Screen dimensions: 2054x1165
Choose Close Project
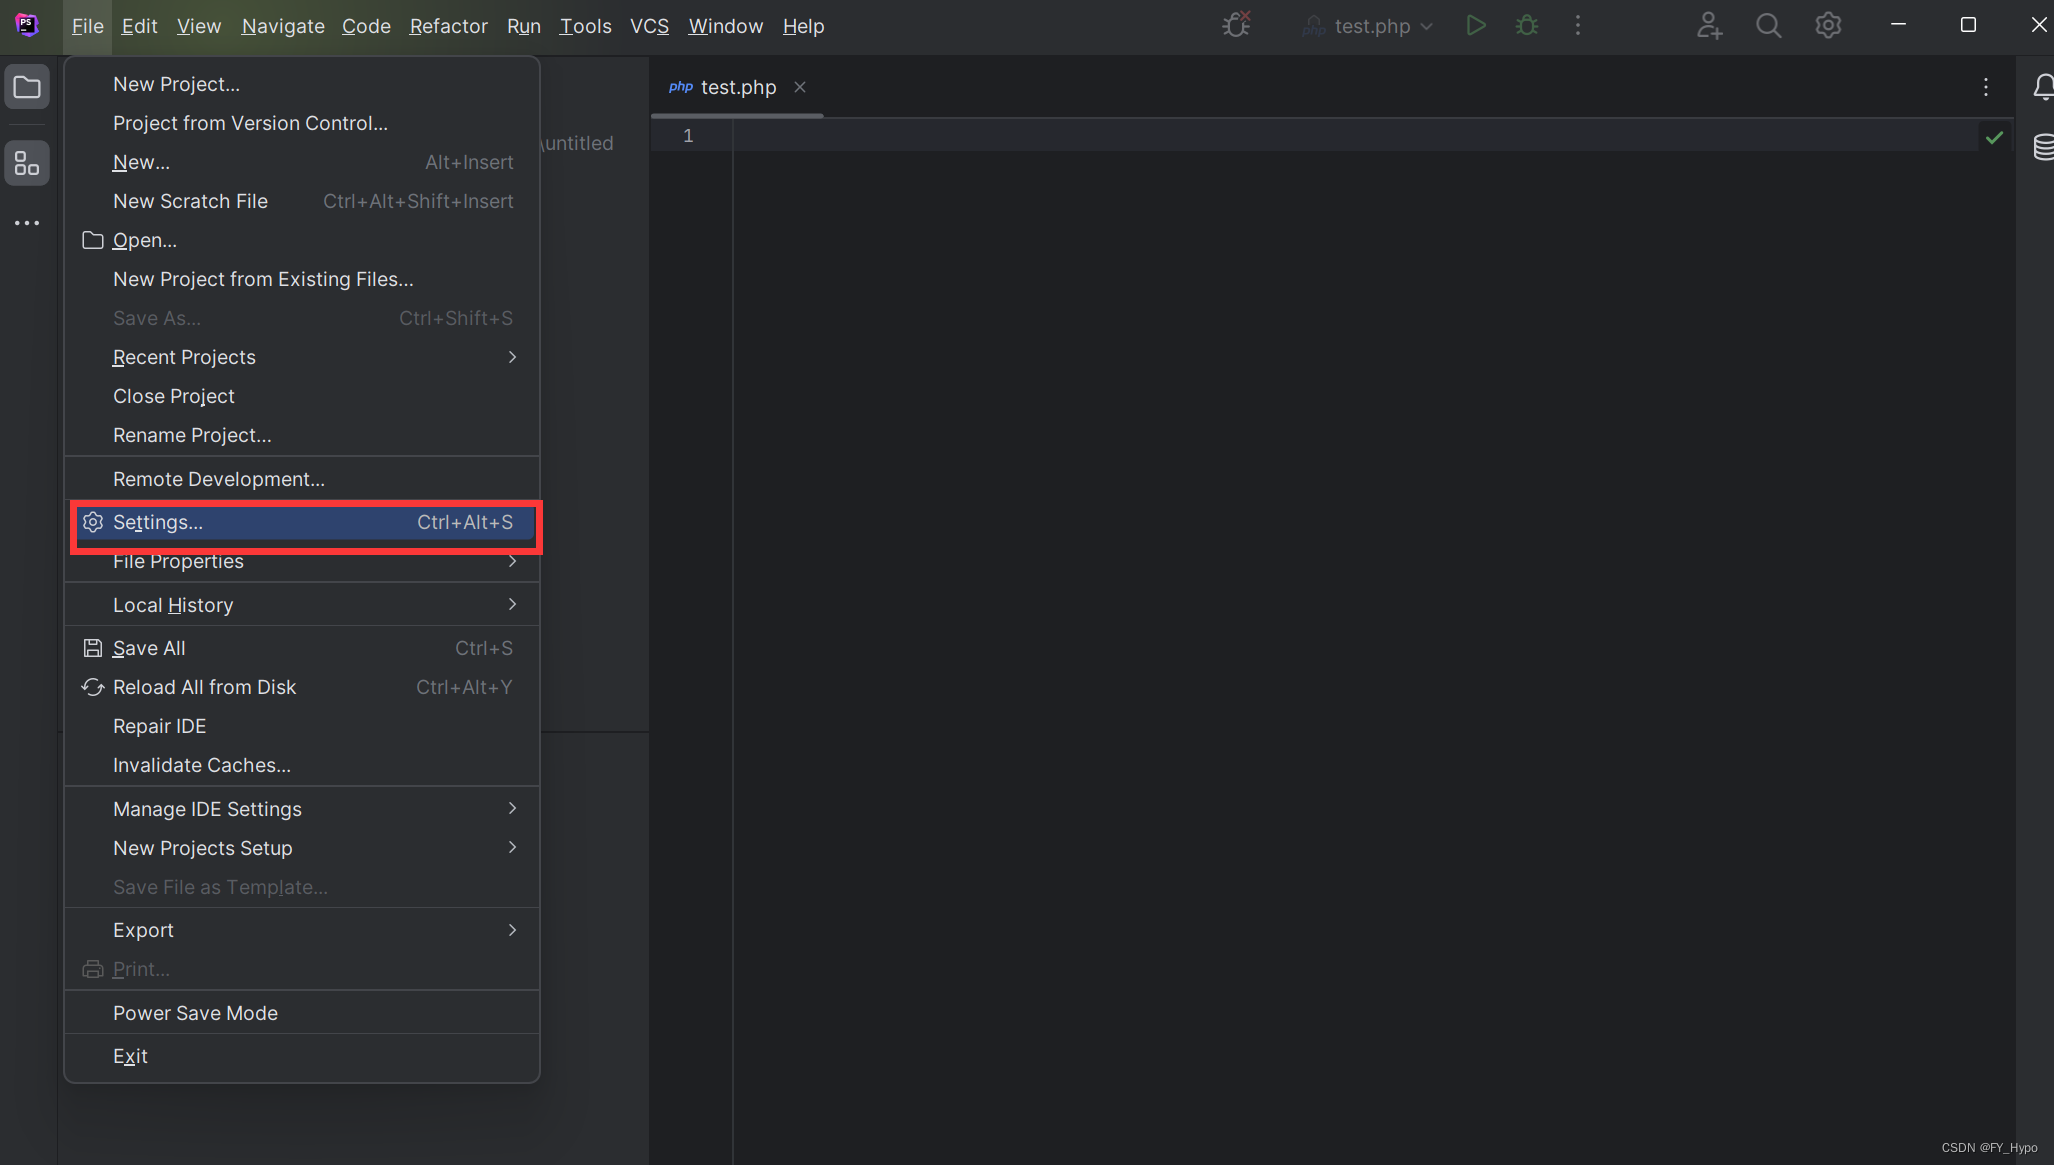301,396
